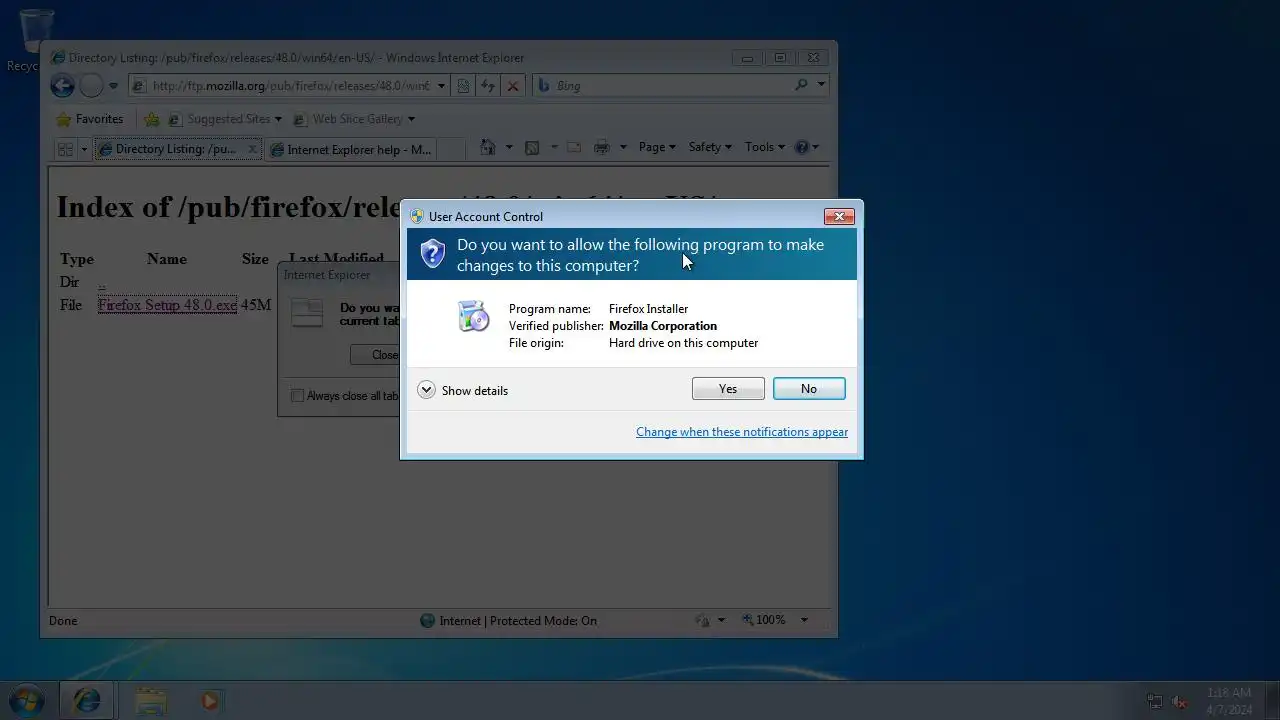The height and width of the screenshot is (720, 1280).
Task: Open the Safety menu
Action: [x=710, y=147]
